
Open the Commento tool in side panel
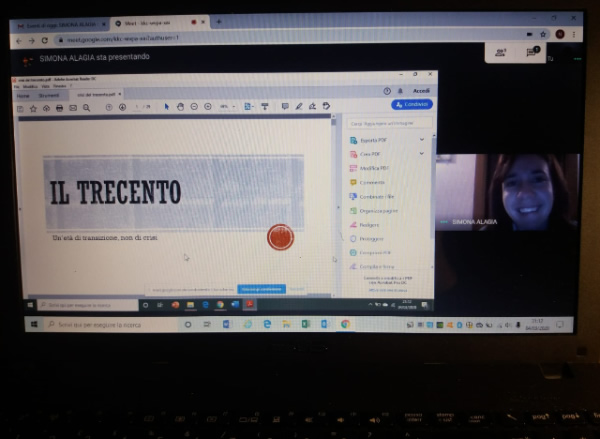(x=367, y=183)
